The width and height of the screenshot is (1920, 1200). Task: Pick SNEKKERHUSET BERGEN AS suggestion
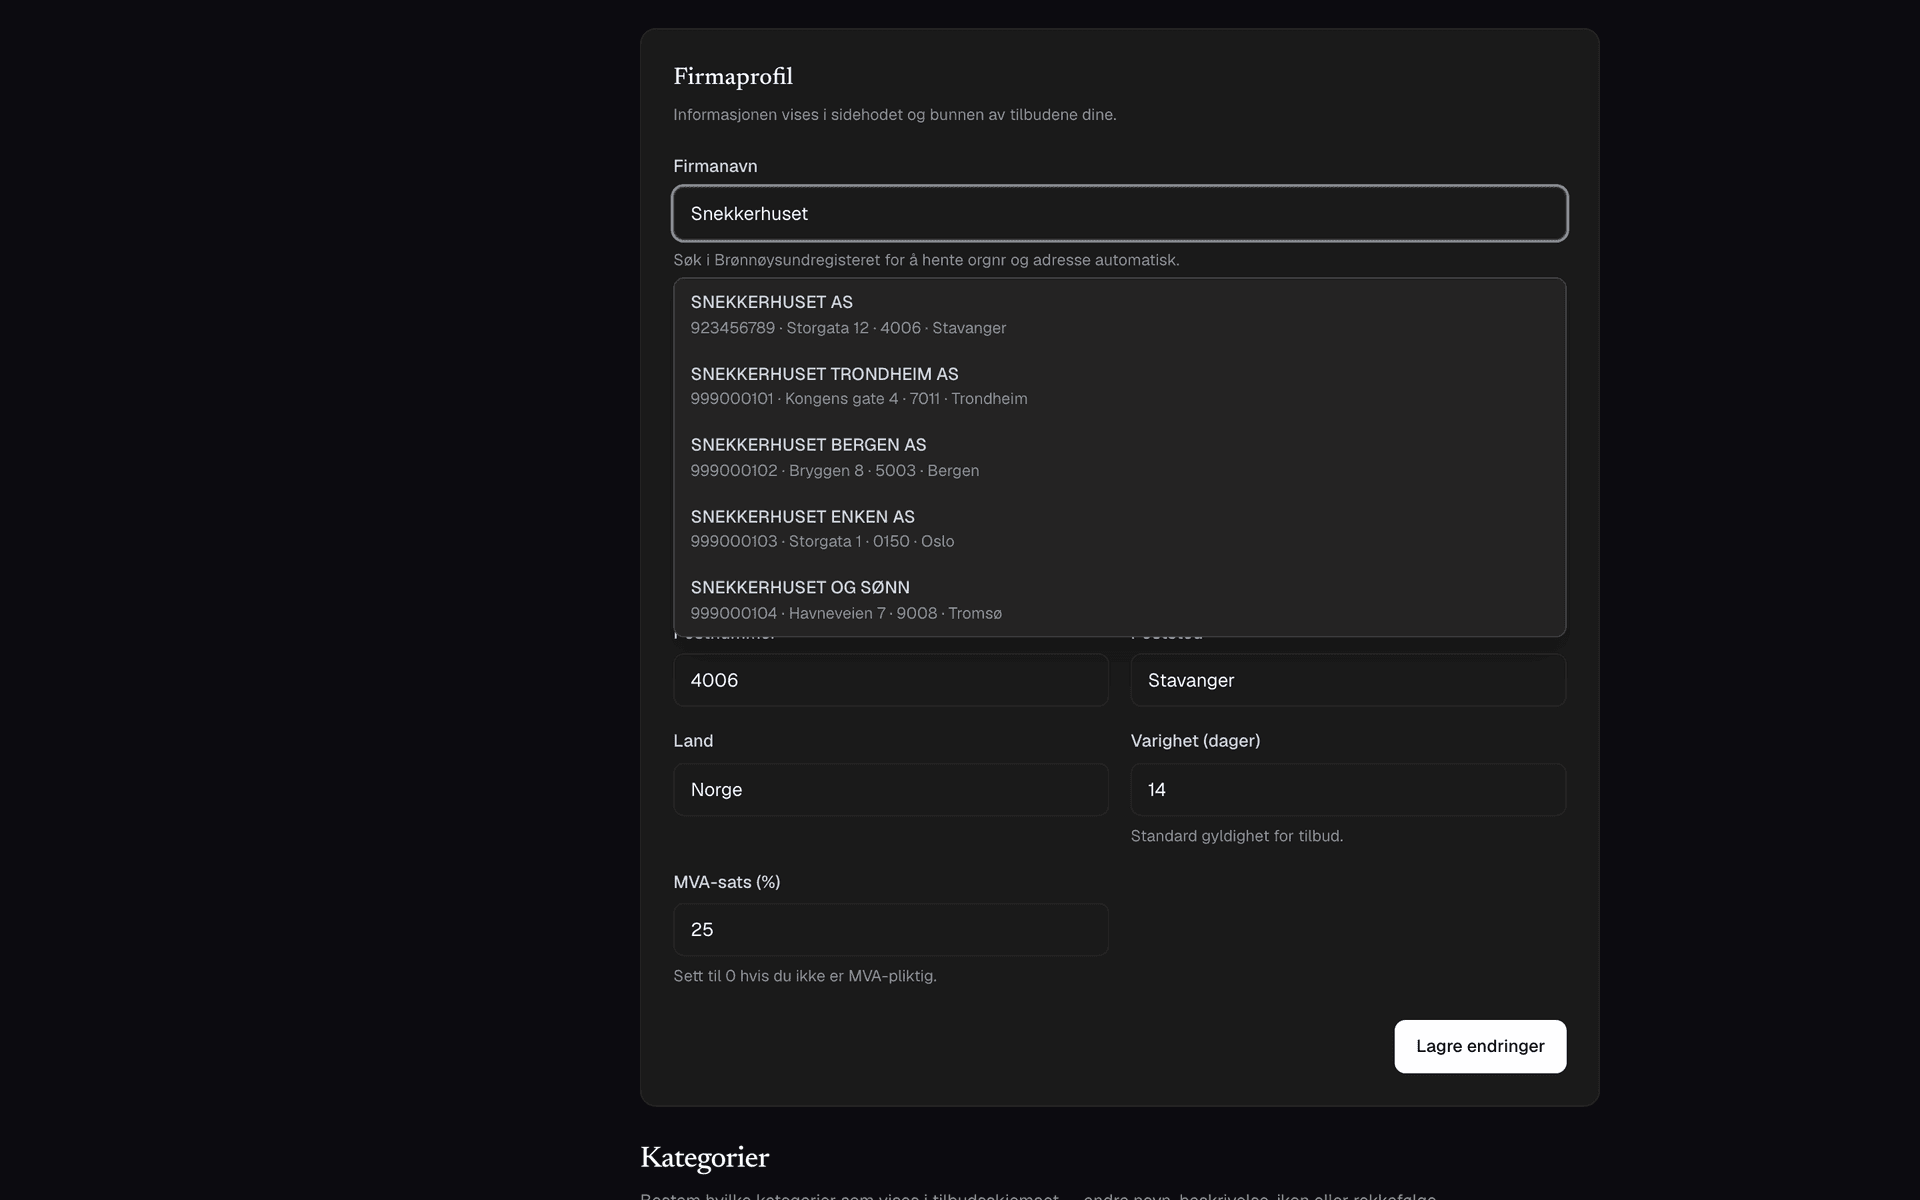(1119, 457)
